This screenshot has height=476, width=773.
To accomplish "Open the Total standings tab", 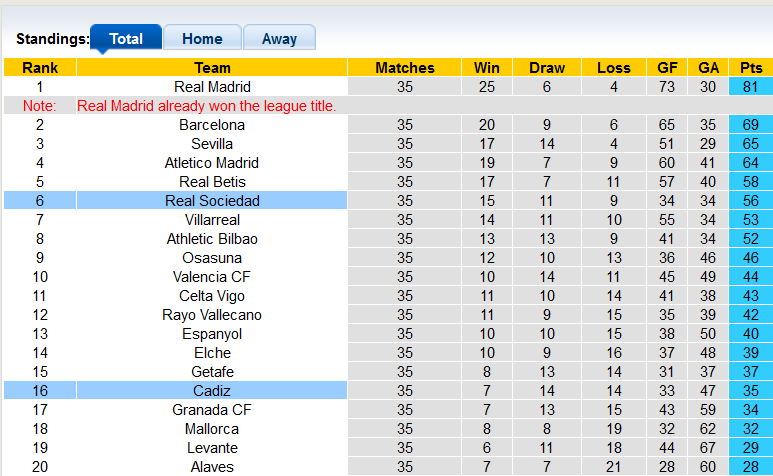I will click(126, 39).
